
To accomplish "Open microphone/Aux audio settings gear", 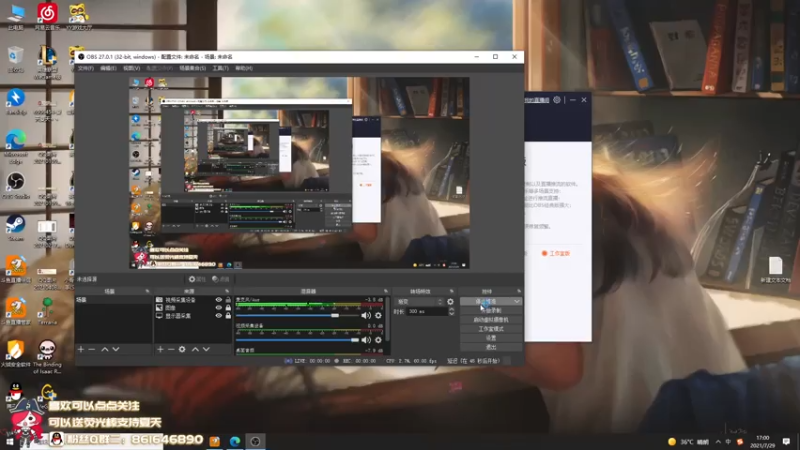I will click(379, 315).
